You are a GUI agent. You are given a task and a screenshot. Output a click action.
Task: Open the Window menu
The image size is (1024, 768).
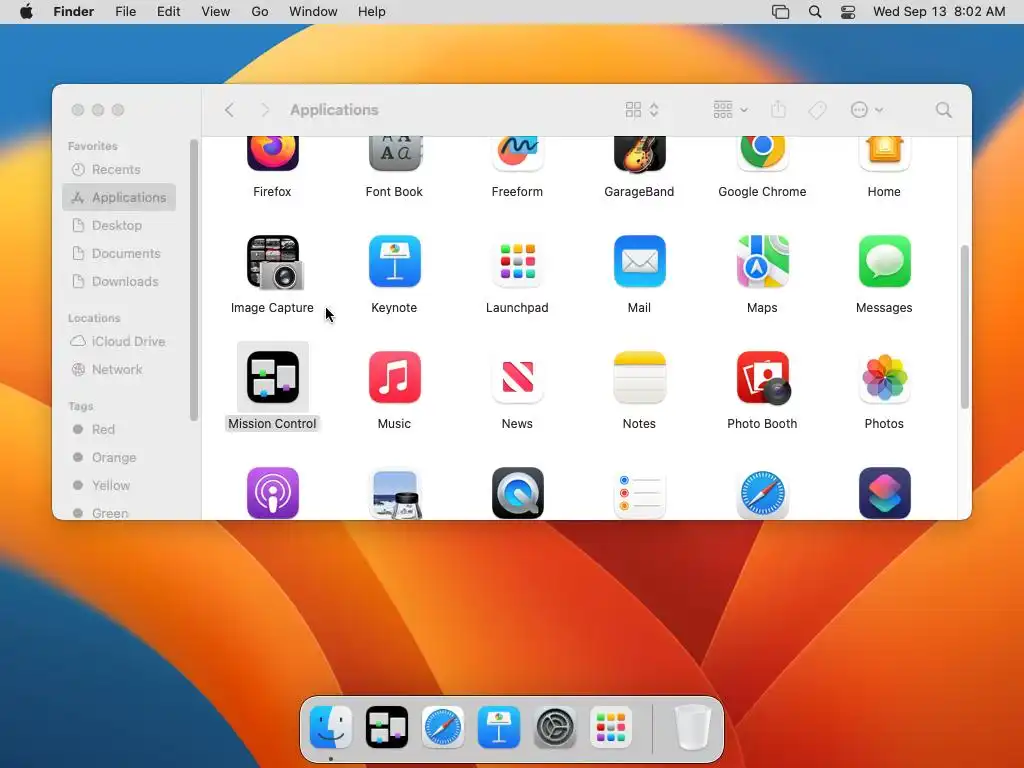[x=313, y=12]
